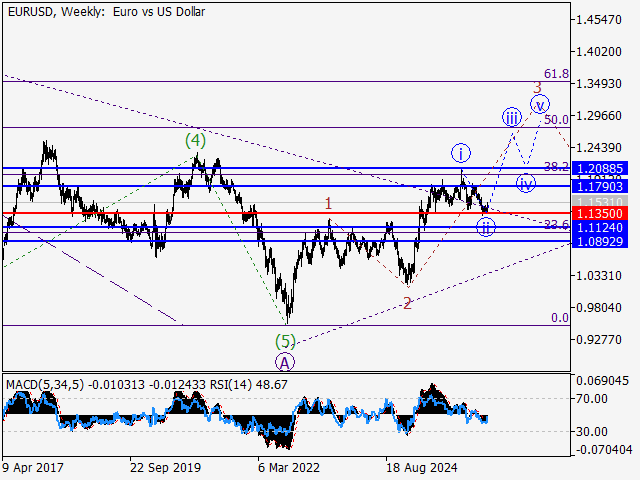Select the blue 1.11240 price tag

pos(600,227)
